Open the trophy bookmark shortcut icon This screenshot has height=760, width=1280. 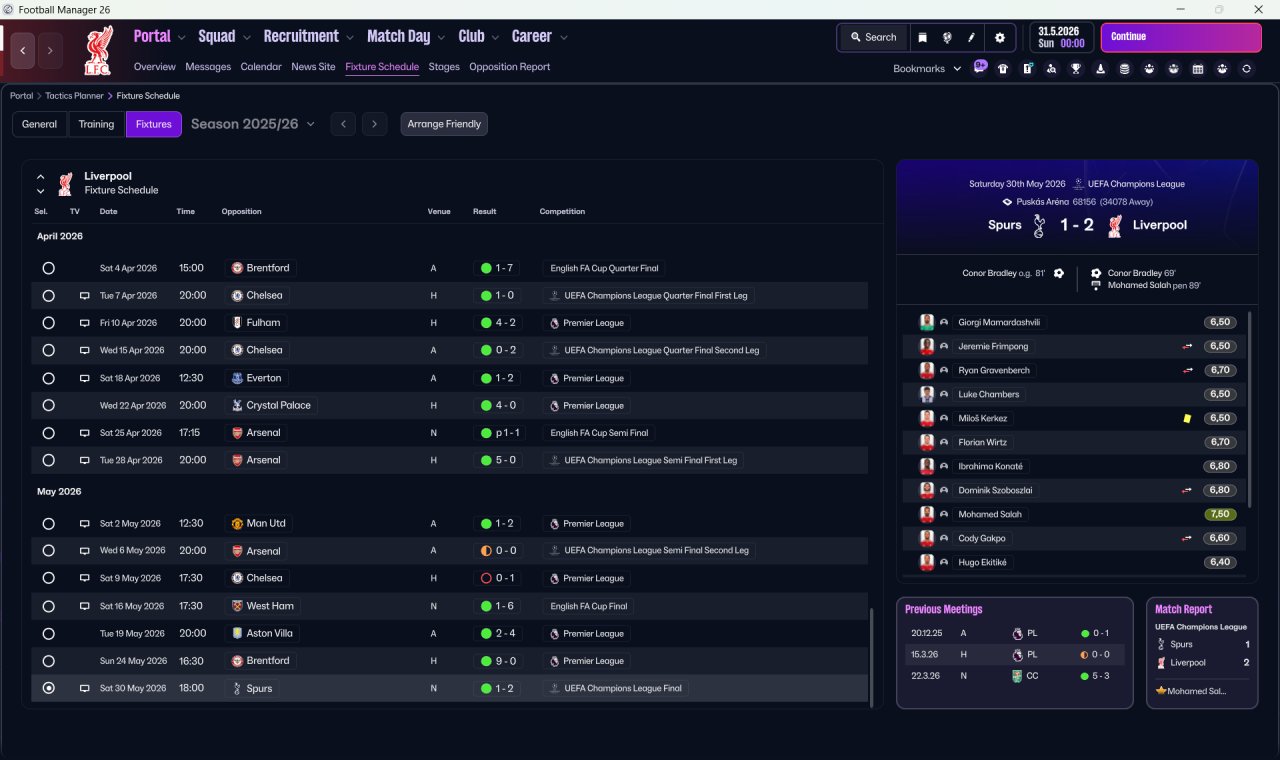(x=1076, y=69)
